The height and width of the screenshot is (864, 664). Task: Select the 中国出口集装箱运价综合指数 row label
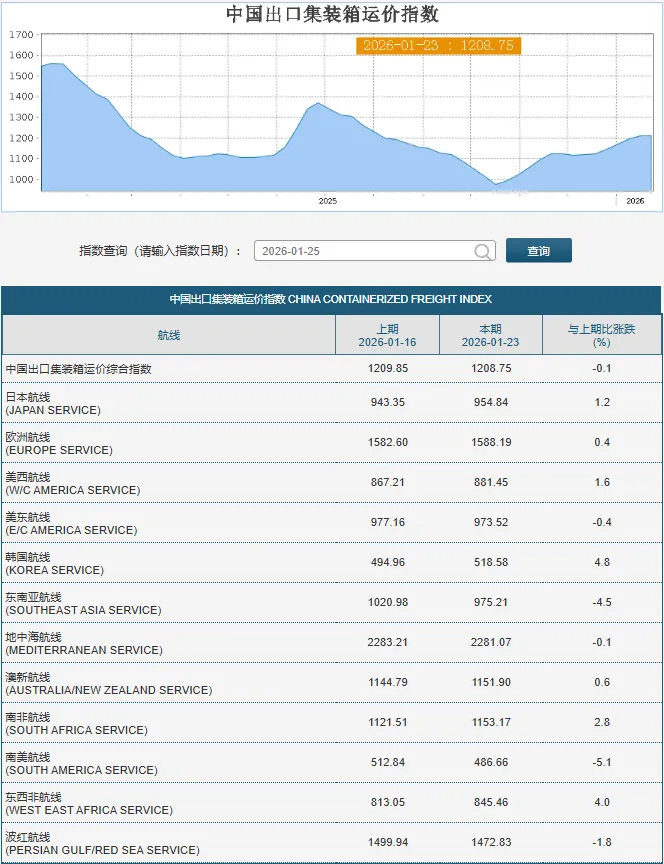coord(79,369)
